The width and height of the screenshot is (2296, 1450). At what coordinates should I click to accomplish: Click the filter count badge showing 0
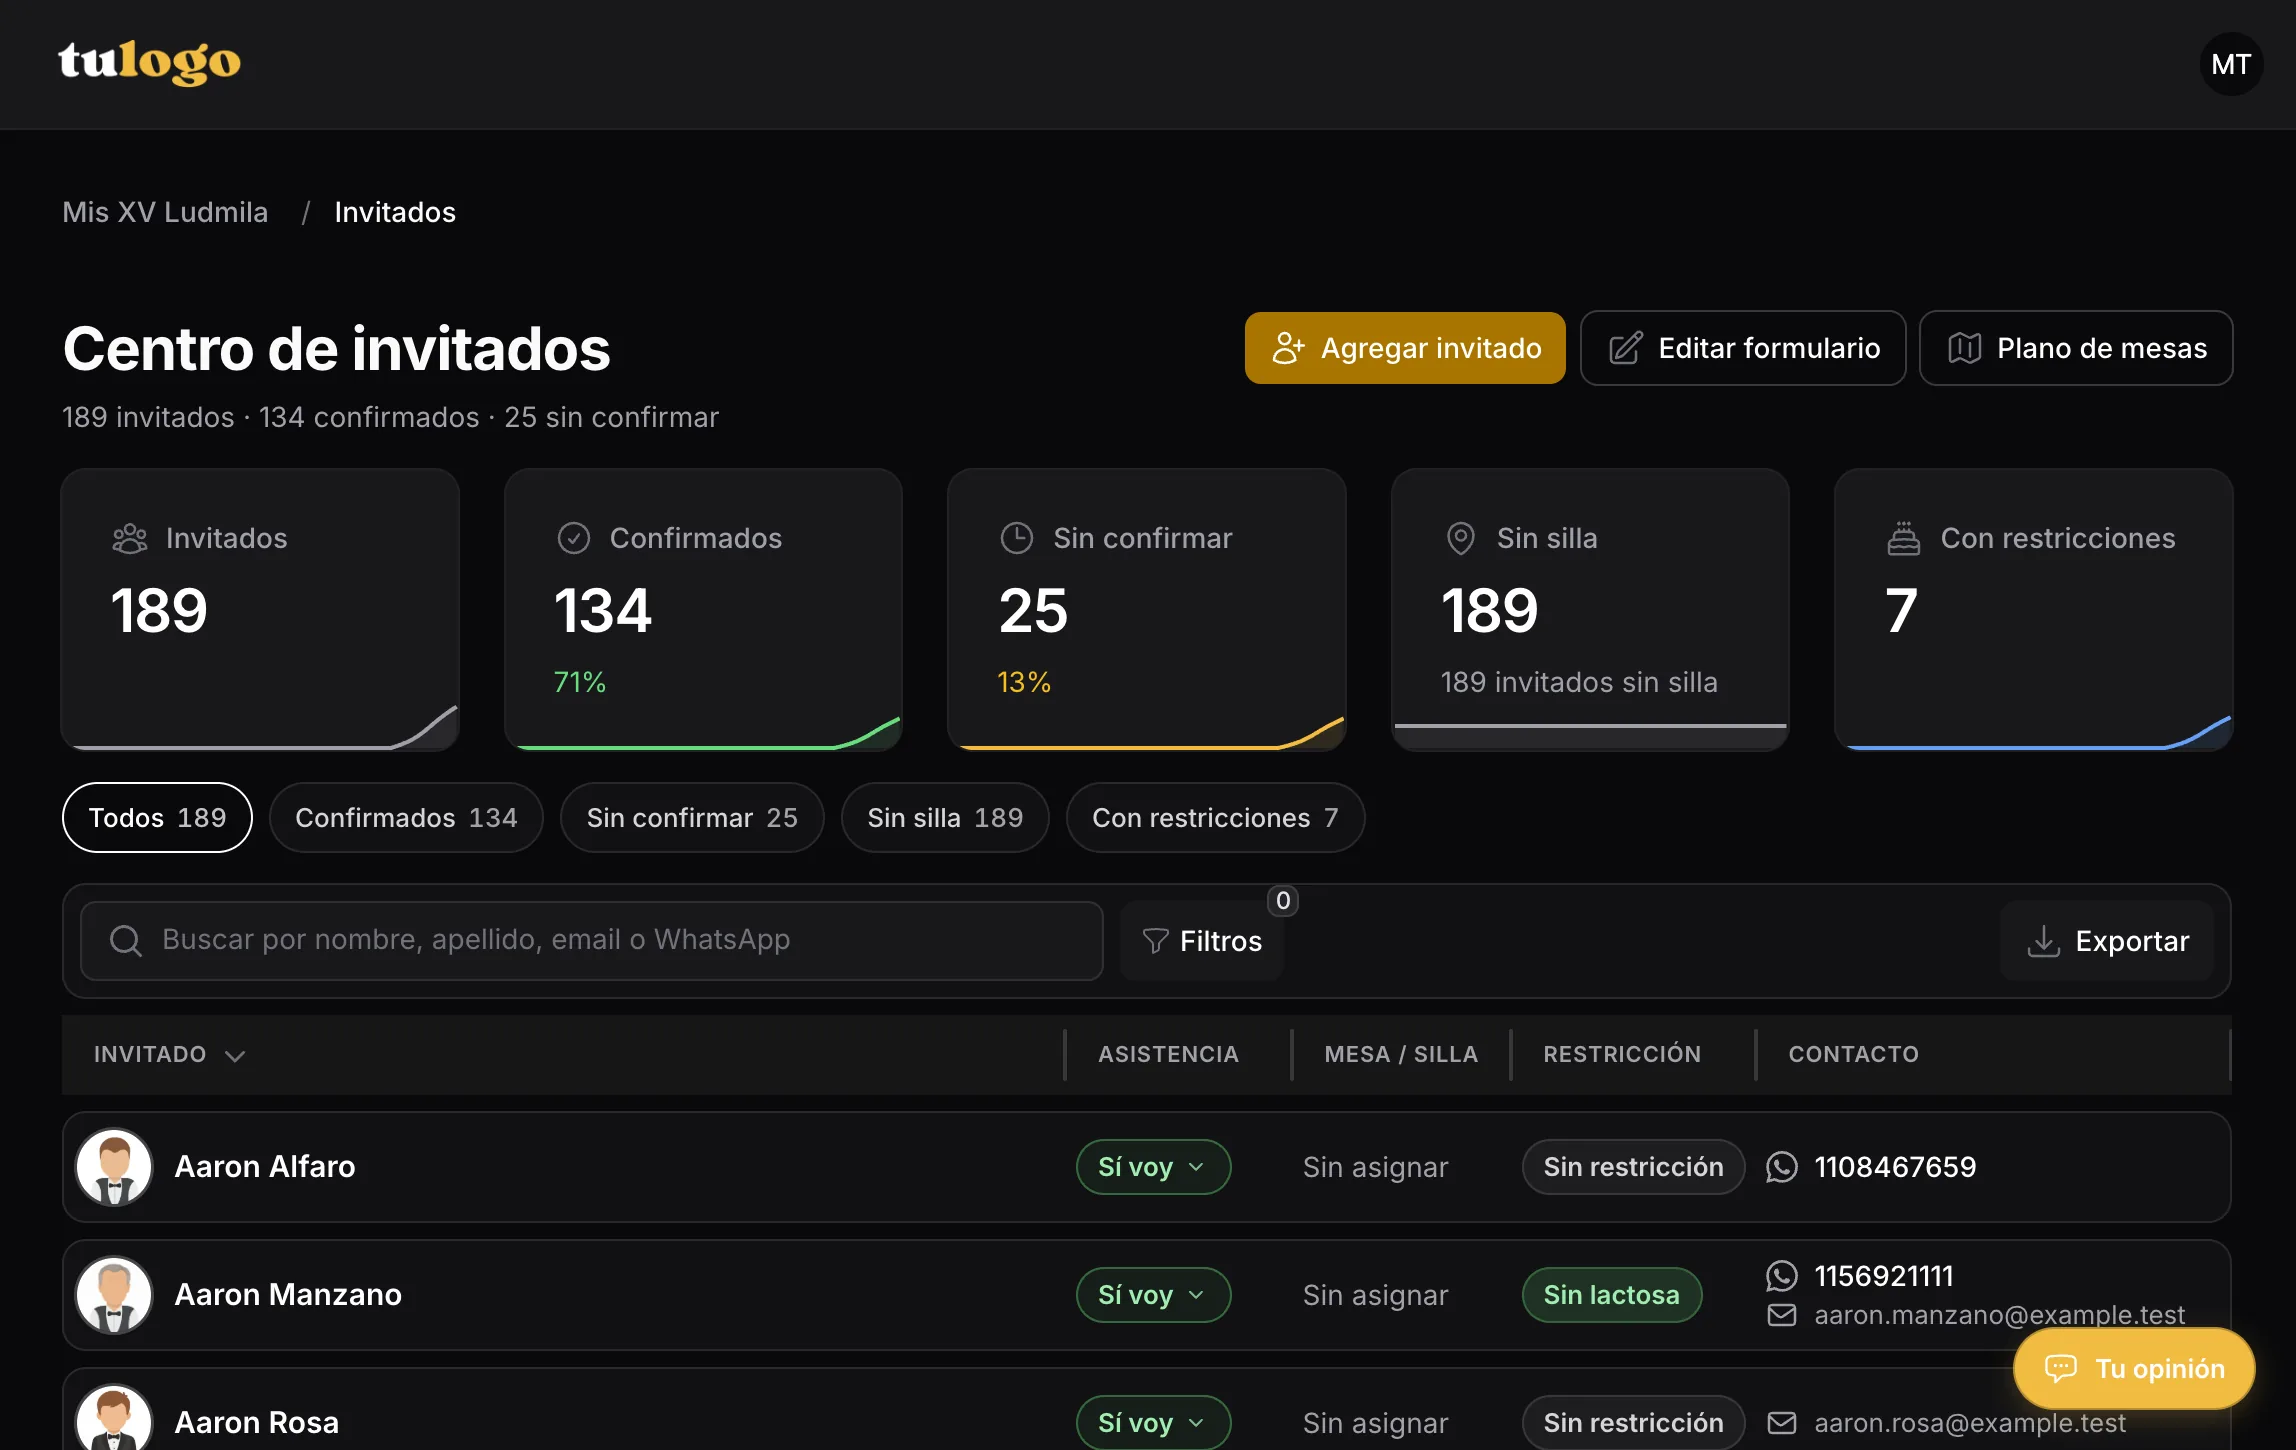coord(1283,900)
